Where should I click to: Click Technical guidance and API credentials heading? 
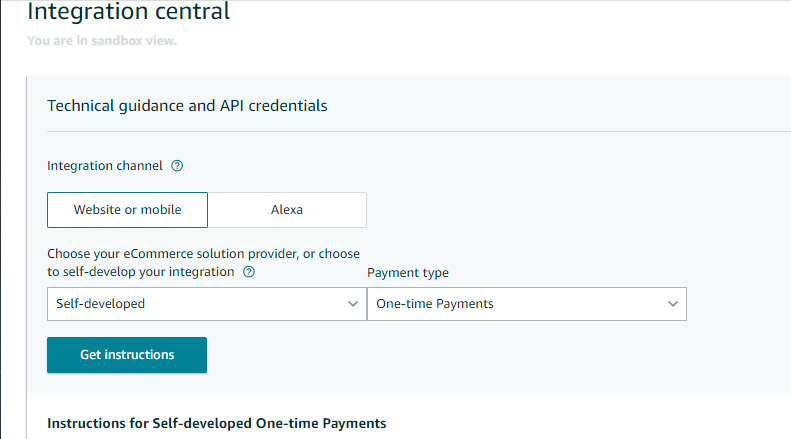[x=187, y=105]
